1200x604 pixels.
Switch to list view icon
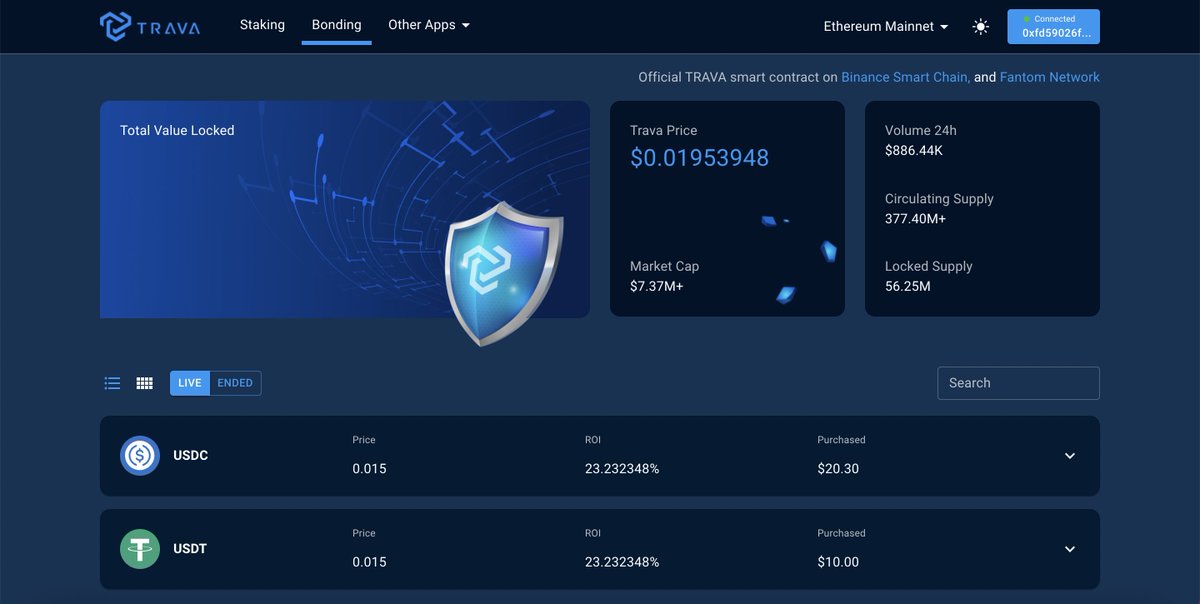click(x=113, y=383)
